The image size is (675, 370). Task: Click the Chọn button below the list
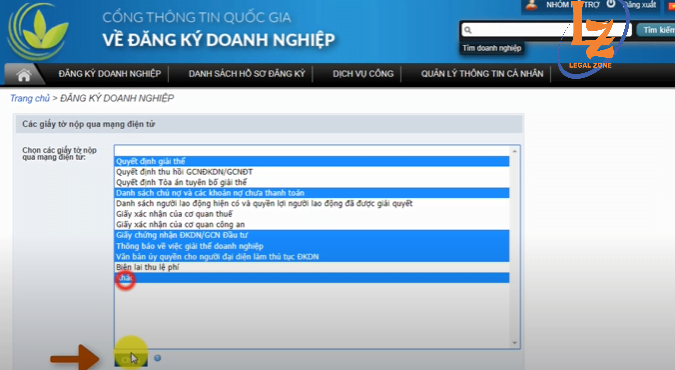click(x=131, y=359)
